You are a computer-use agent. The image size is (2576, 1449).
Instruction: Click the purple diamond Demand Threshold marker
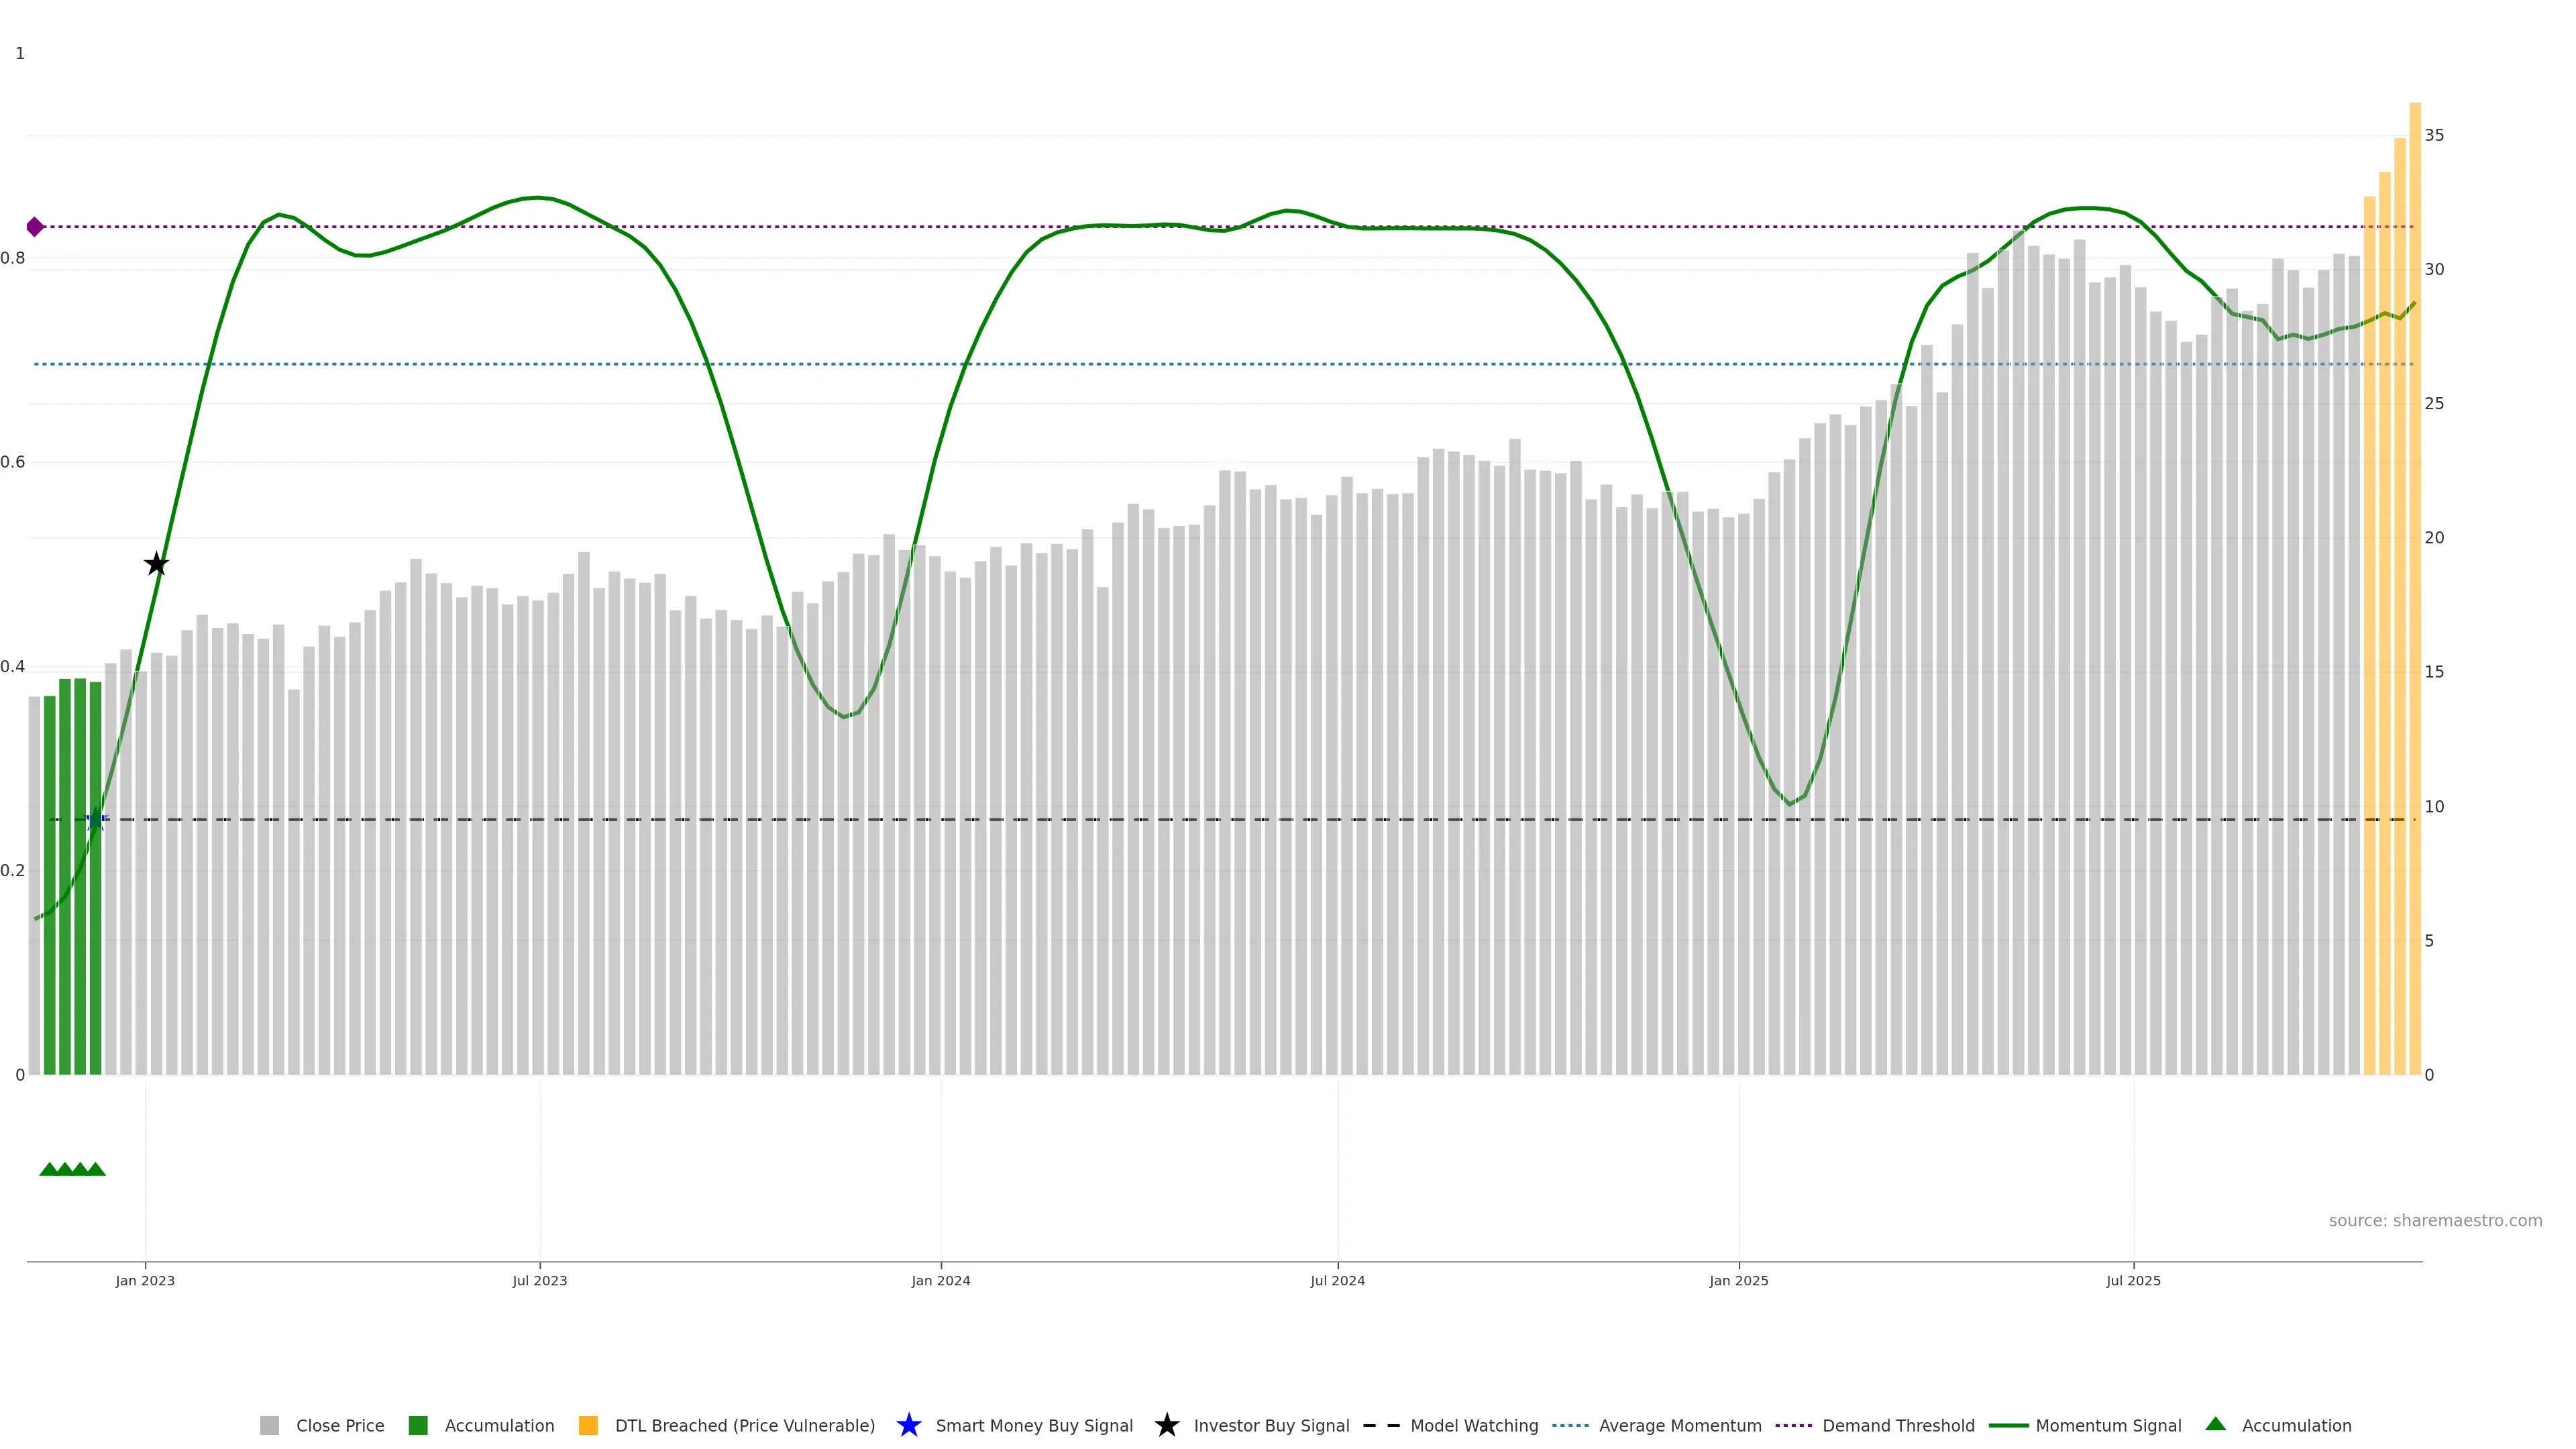tap(35, 227)
